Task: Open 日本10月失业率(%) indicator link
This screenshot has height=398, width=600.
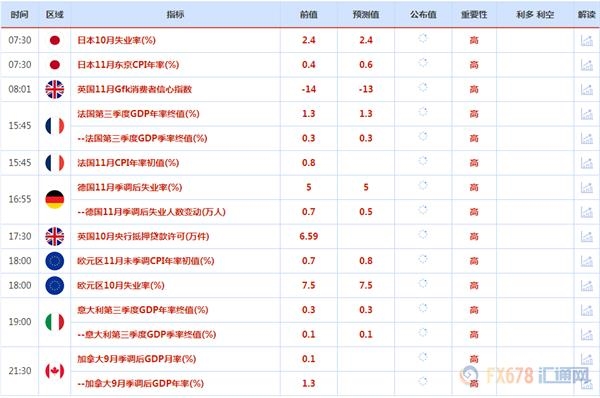Action: coord(116,40)
